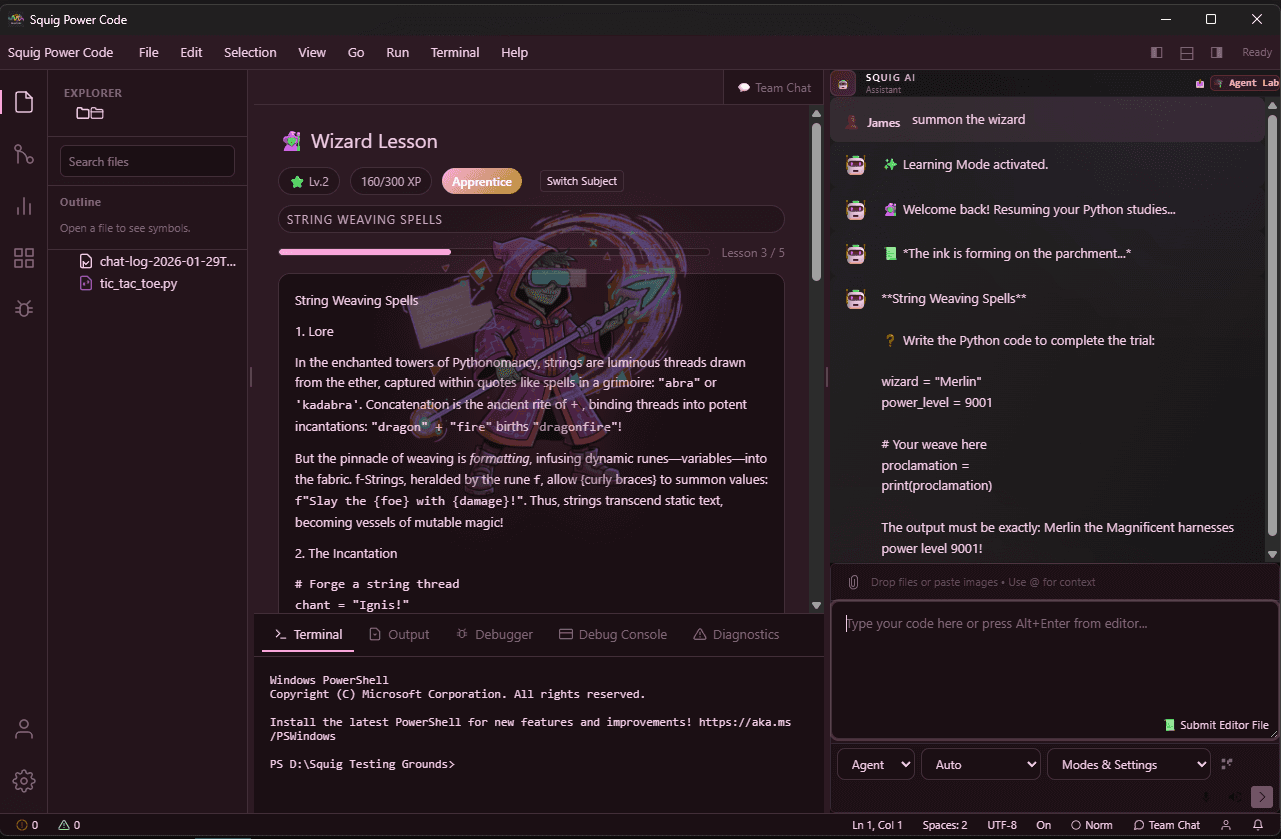Image resolution: width=1281 pixels, height=839 pixels.
Task: Click the attachment paperclip icon
Action: [x=852, y=581]
